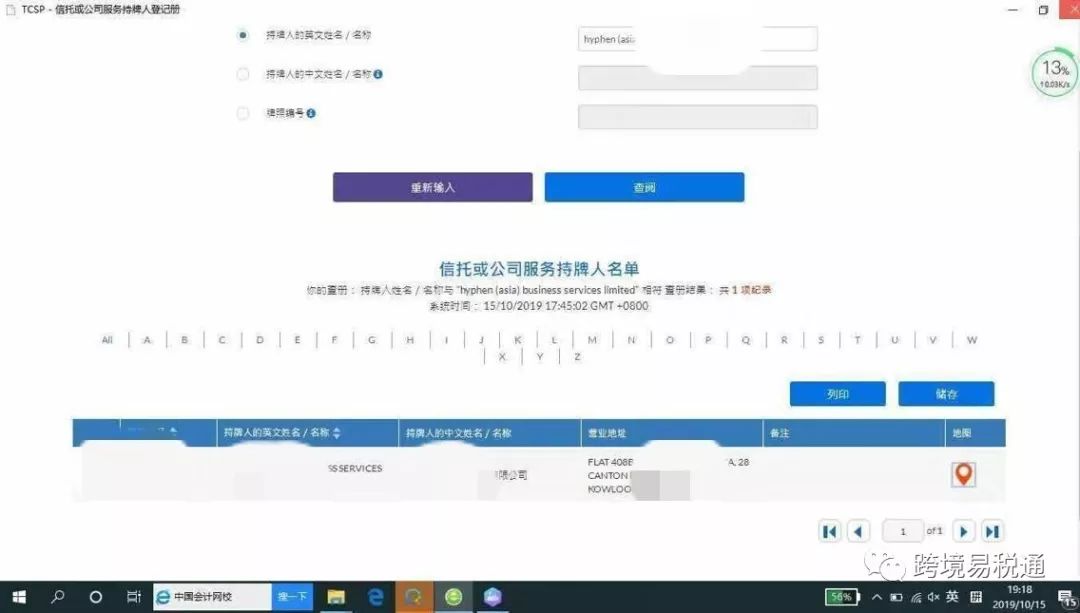Open File Explorer from the taskbar
Screen dimensions: 1080x613
coord(336,597)
